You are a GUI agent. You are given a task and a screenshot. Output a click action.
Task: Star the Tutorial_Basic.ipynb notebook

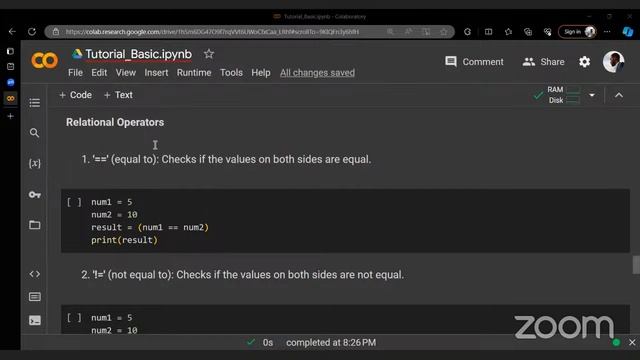[209, 54]
